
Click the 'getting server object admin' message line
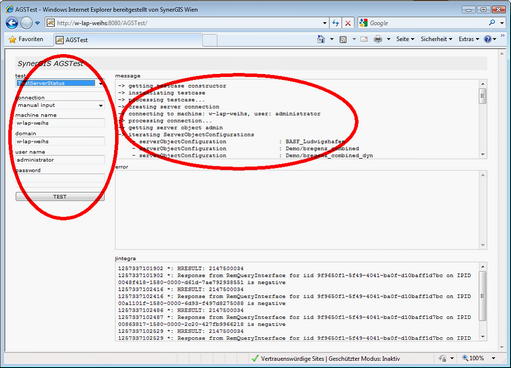pos(176,128)
